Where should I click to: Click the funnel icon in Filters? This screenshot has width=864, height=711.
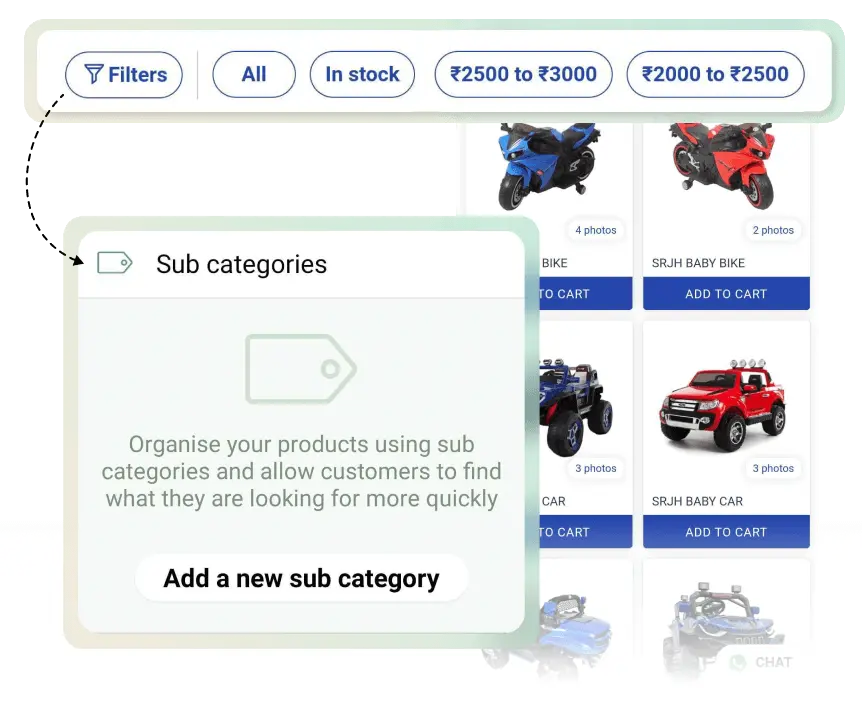[94, 74]
